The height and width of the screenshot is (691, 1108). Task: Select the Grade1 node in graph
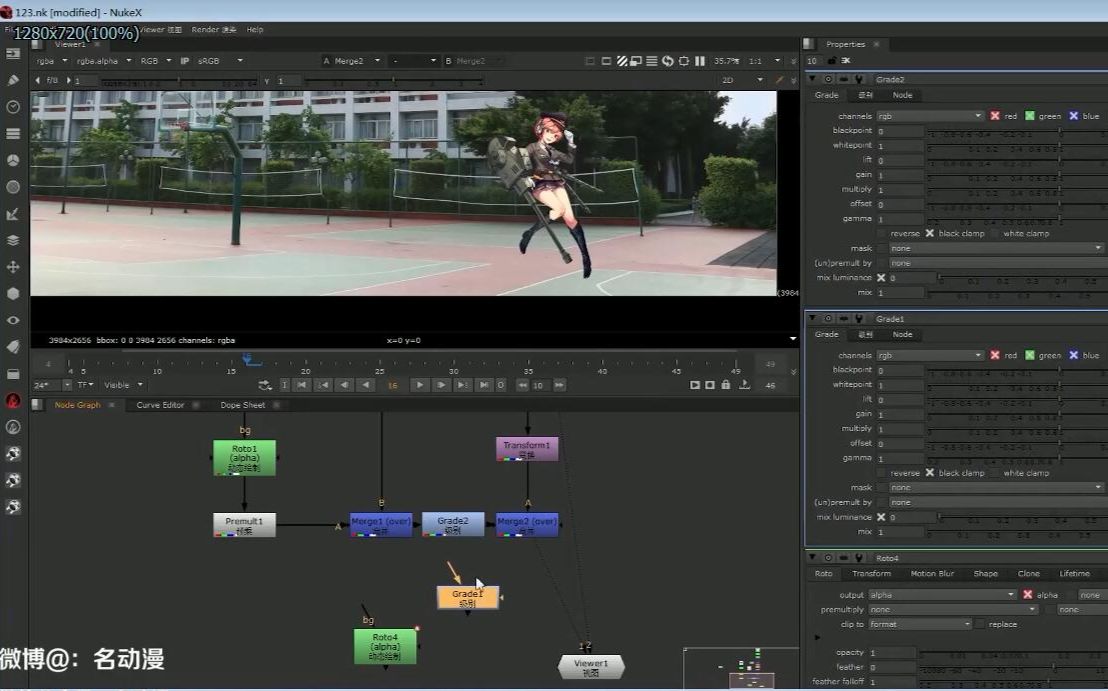point(467,598)
